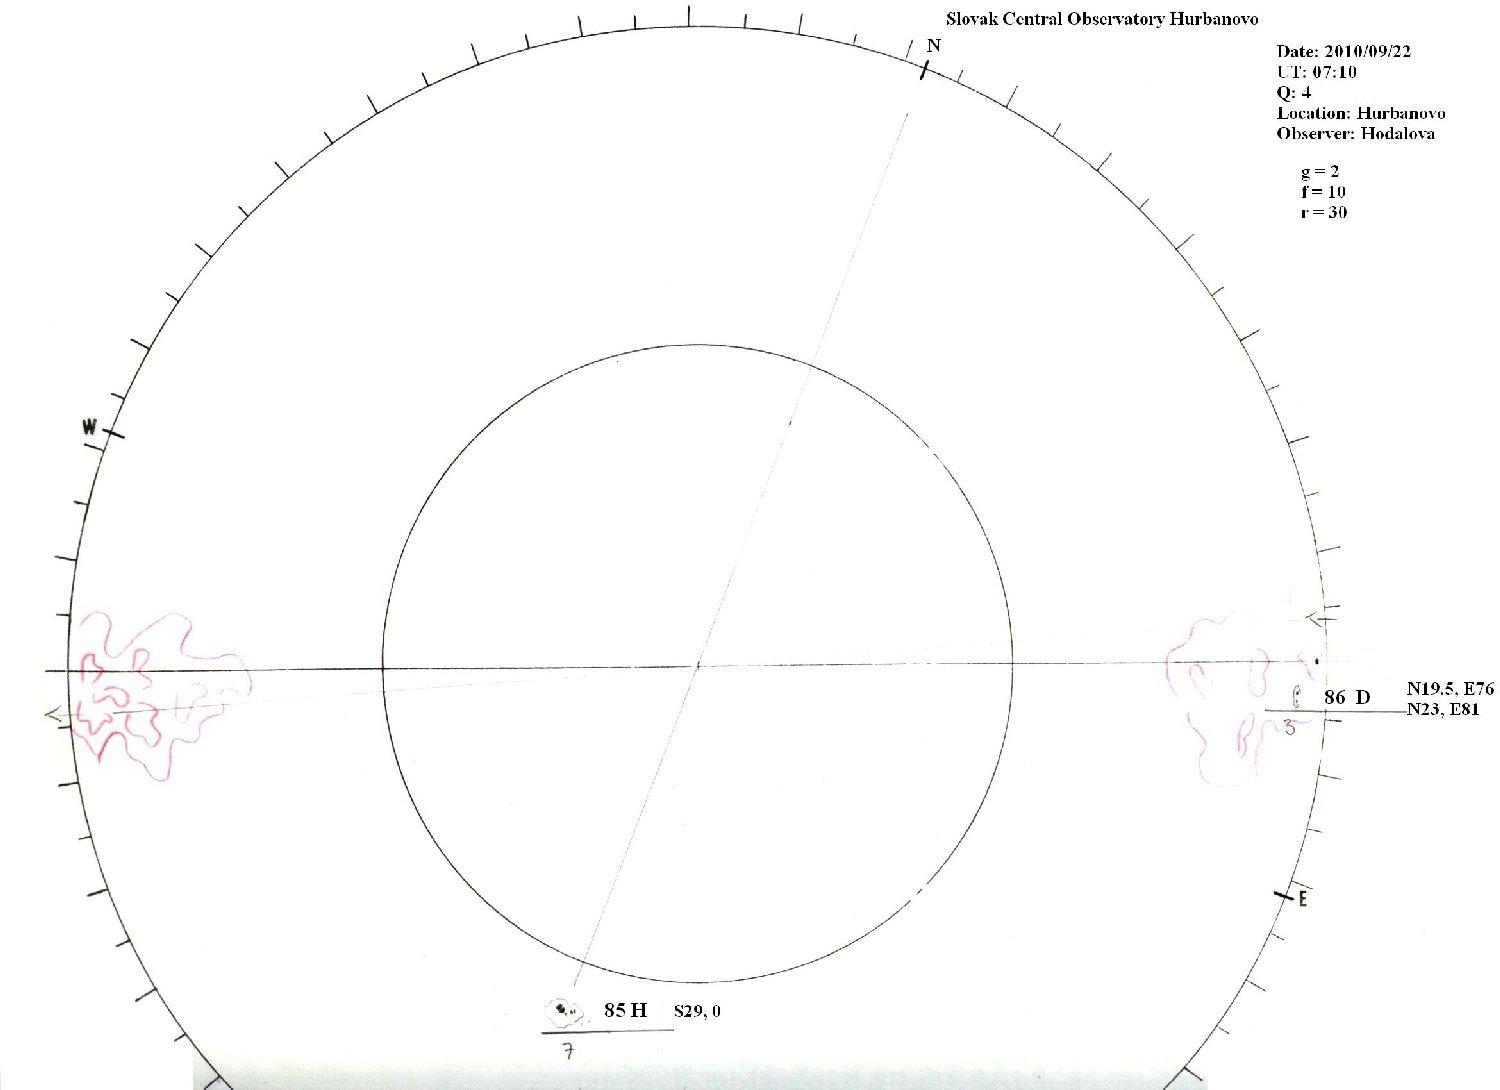Click the sunspot group 86 sketch
Screen dimensions: 1500x1090
point(1297,694)
